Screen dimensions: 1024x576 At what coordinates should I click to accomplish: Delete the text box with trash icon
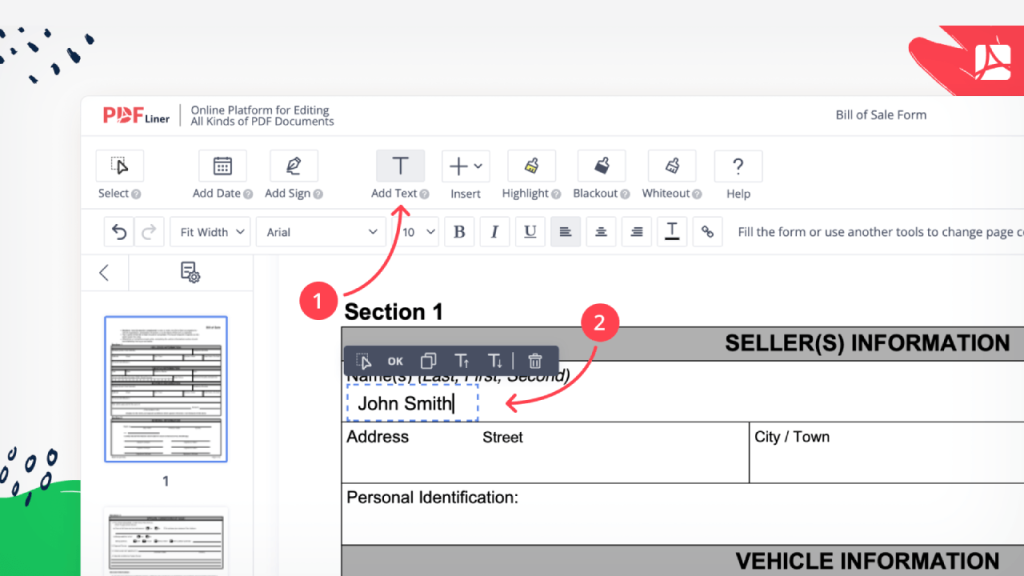click(x=535, y=360)
